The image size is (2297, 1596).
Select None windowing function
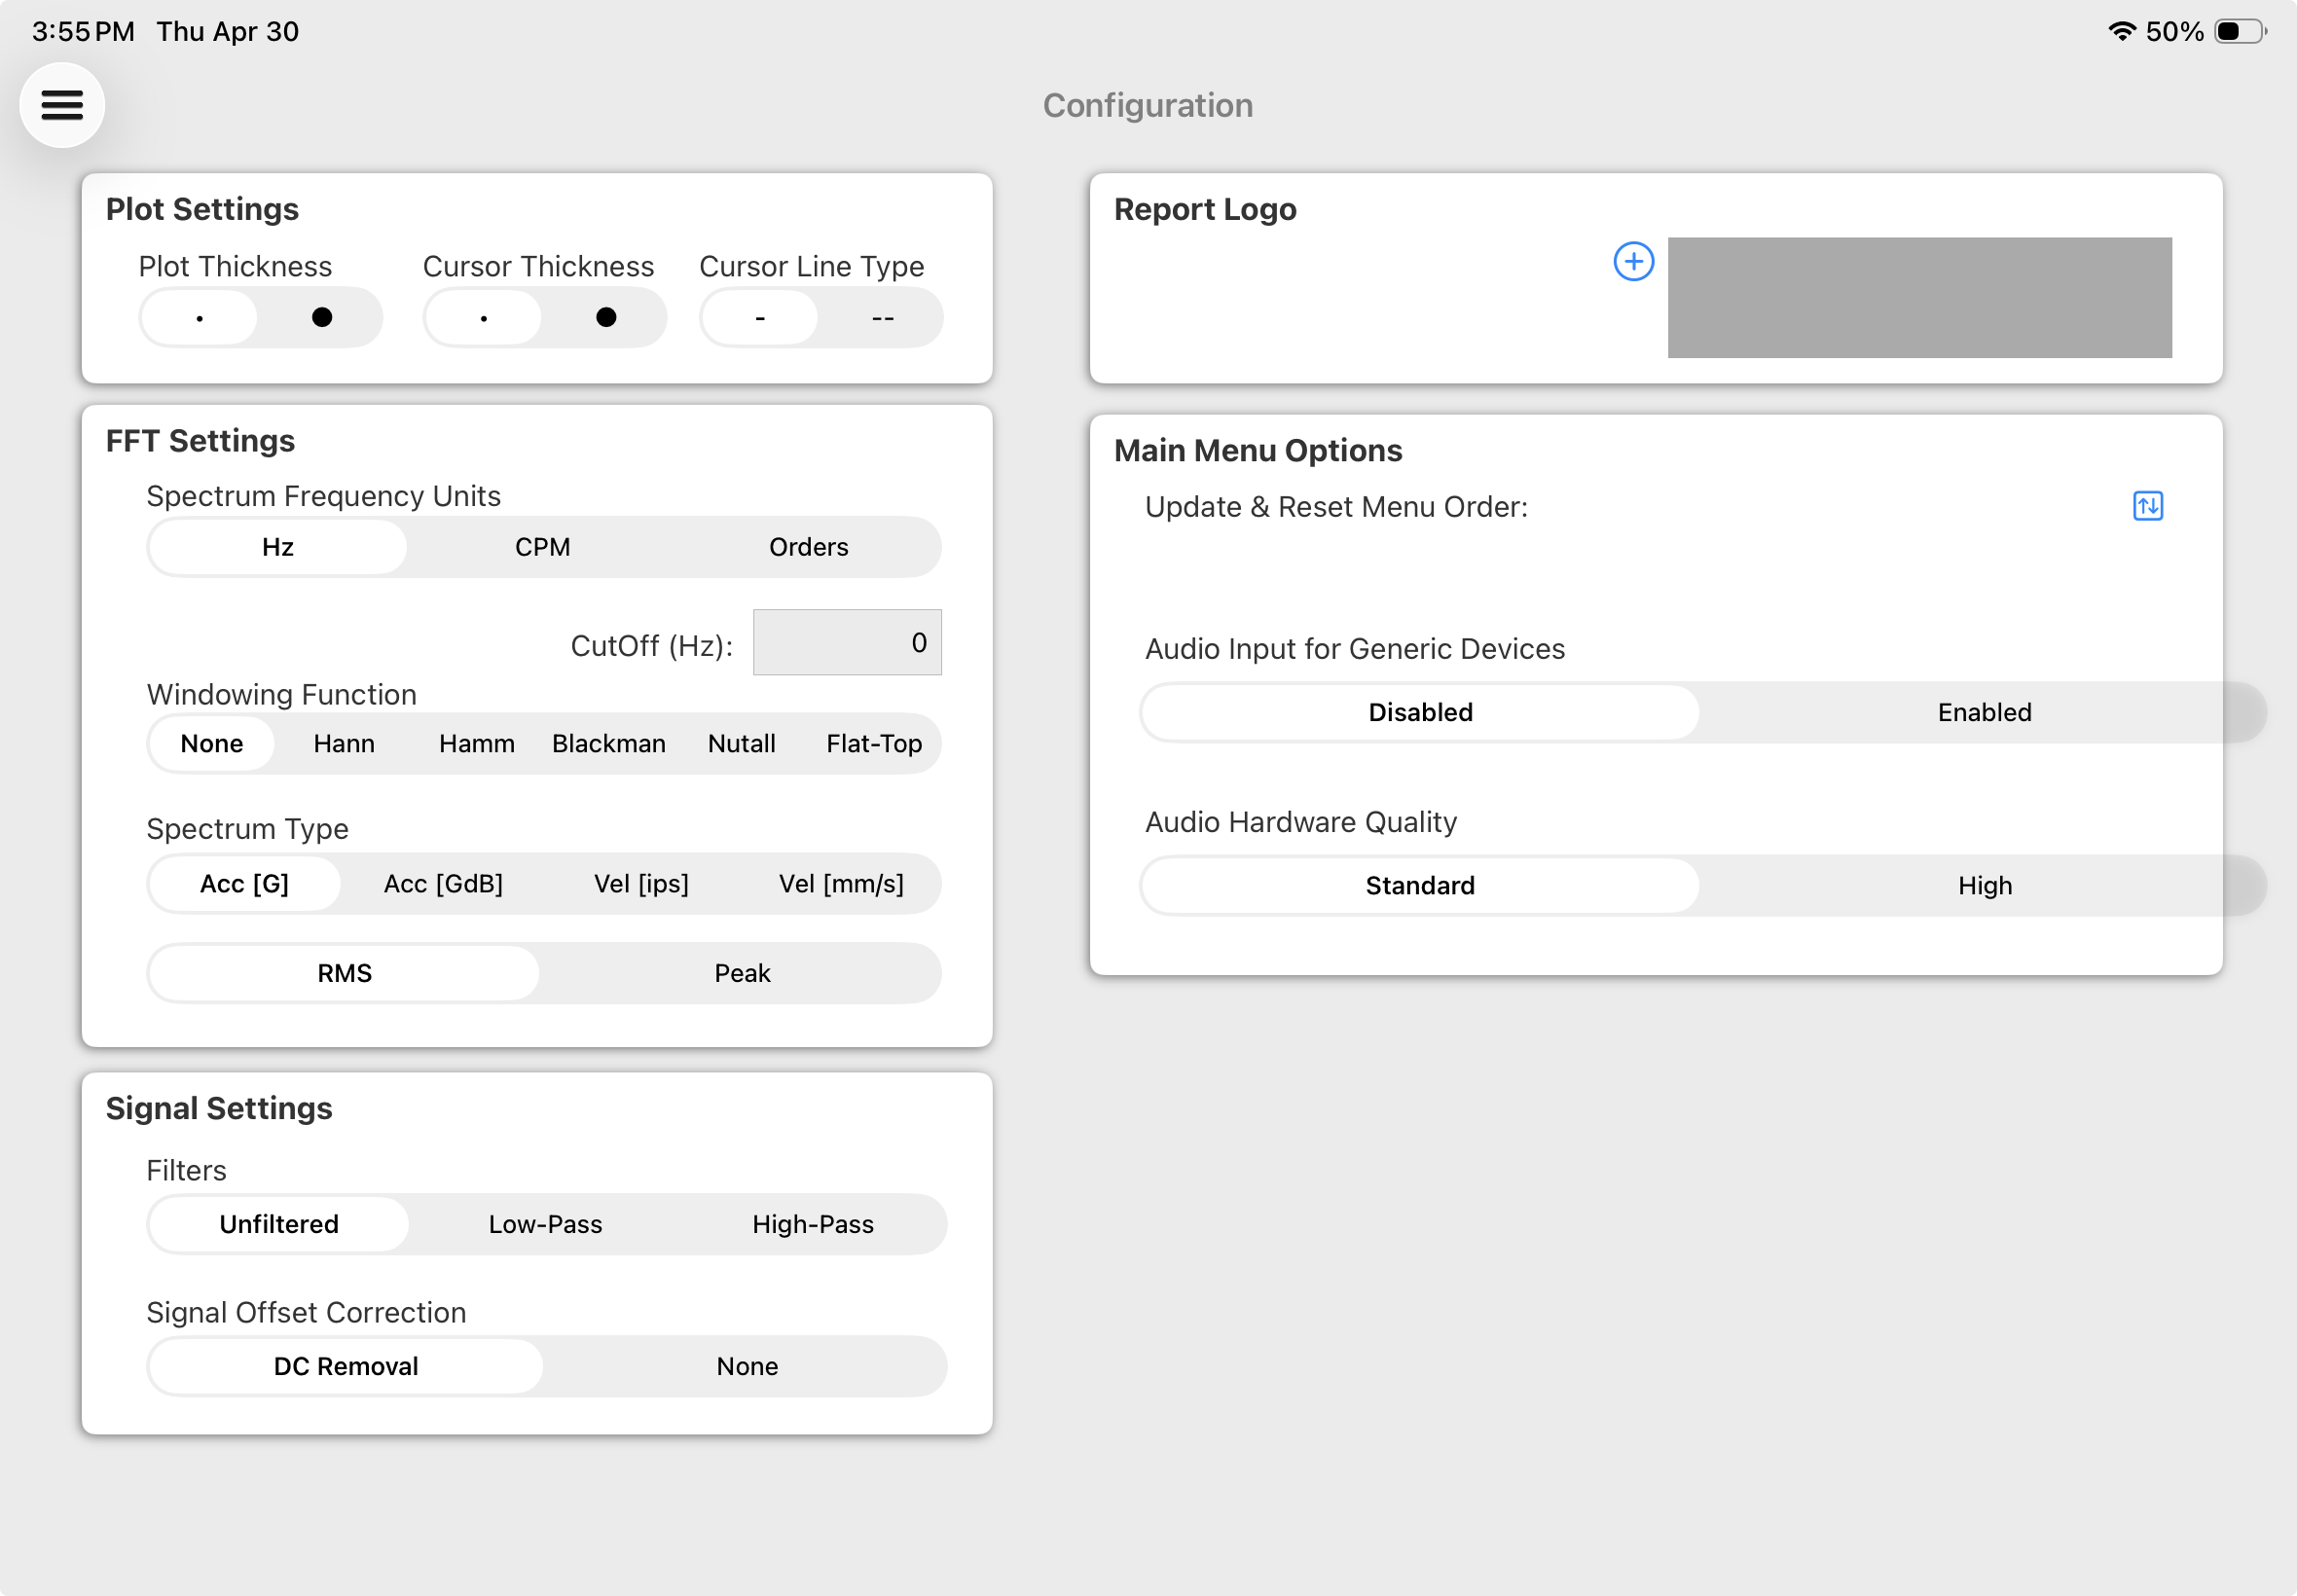(x=212, y=744)
